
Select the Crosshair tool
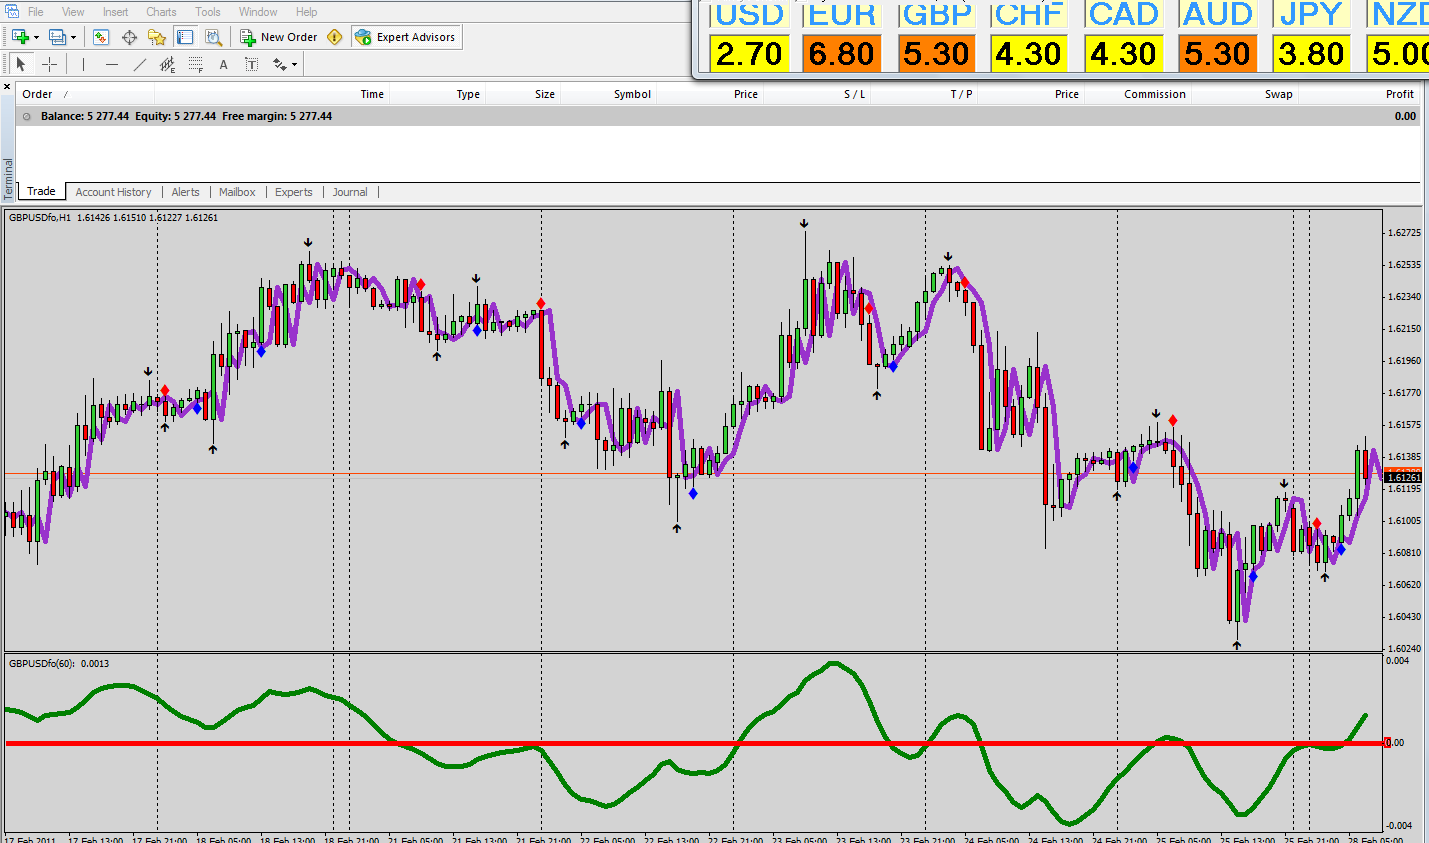pyautogui.click(x=49, y=64)
